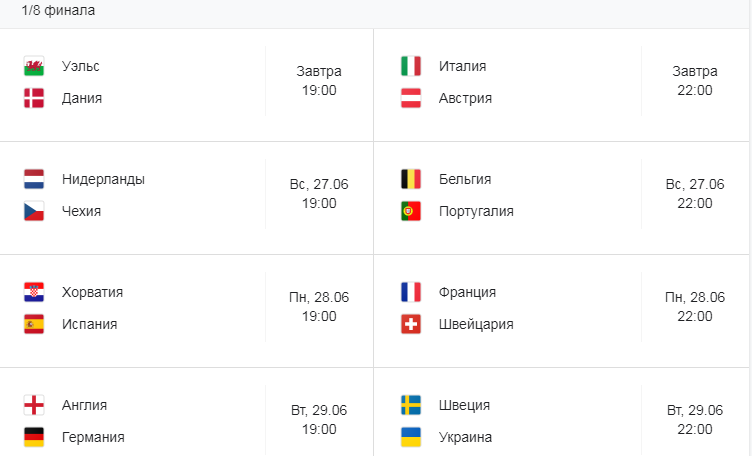Open the Германия team link
752x456 pixels.
[x=93, y=437]
